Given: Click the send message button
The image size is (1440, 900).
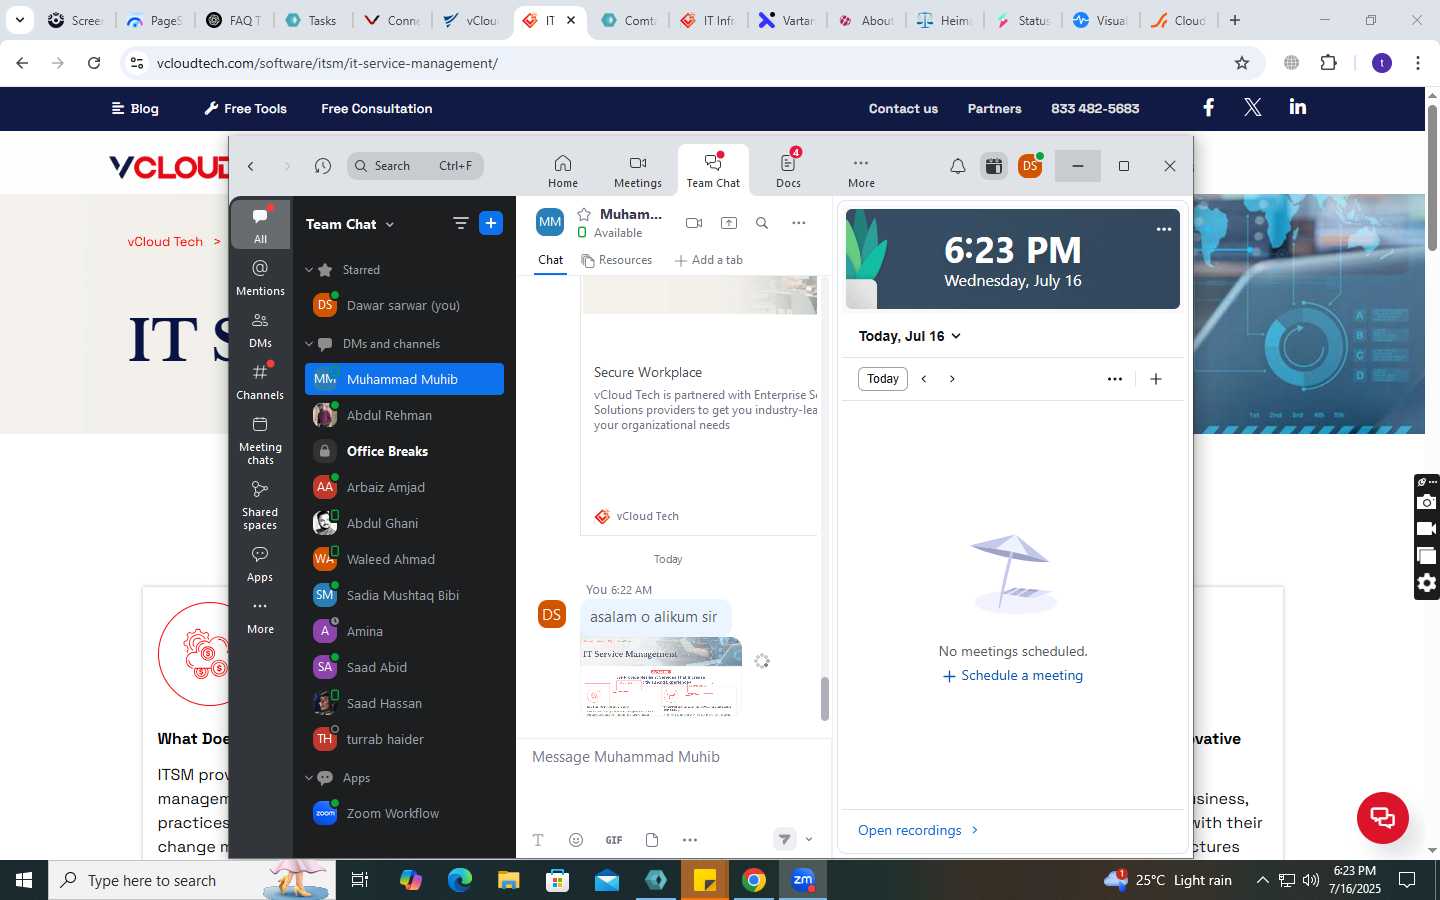Looking at the screenshot, I should pos(784,840).
